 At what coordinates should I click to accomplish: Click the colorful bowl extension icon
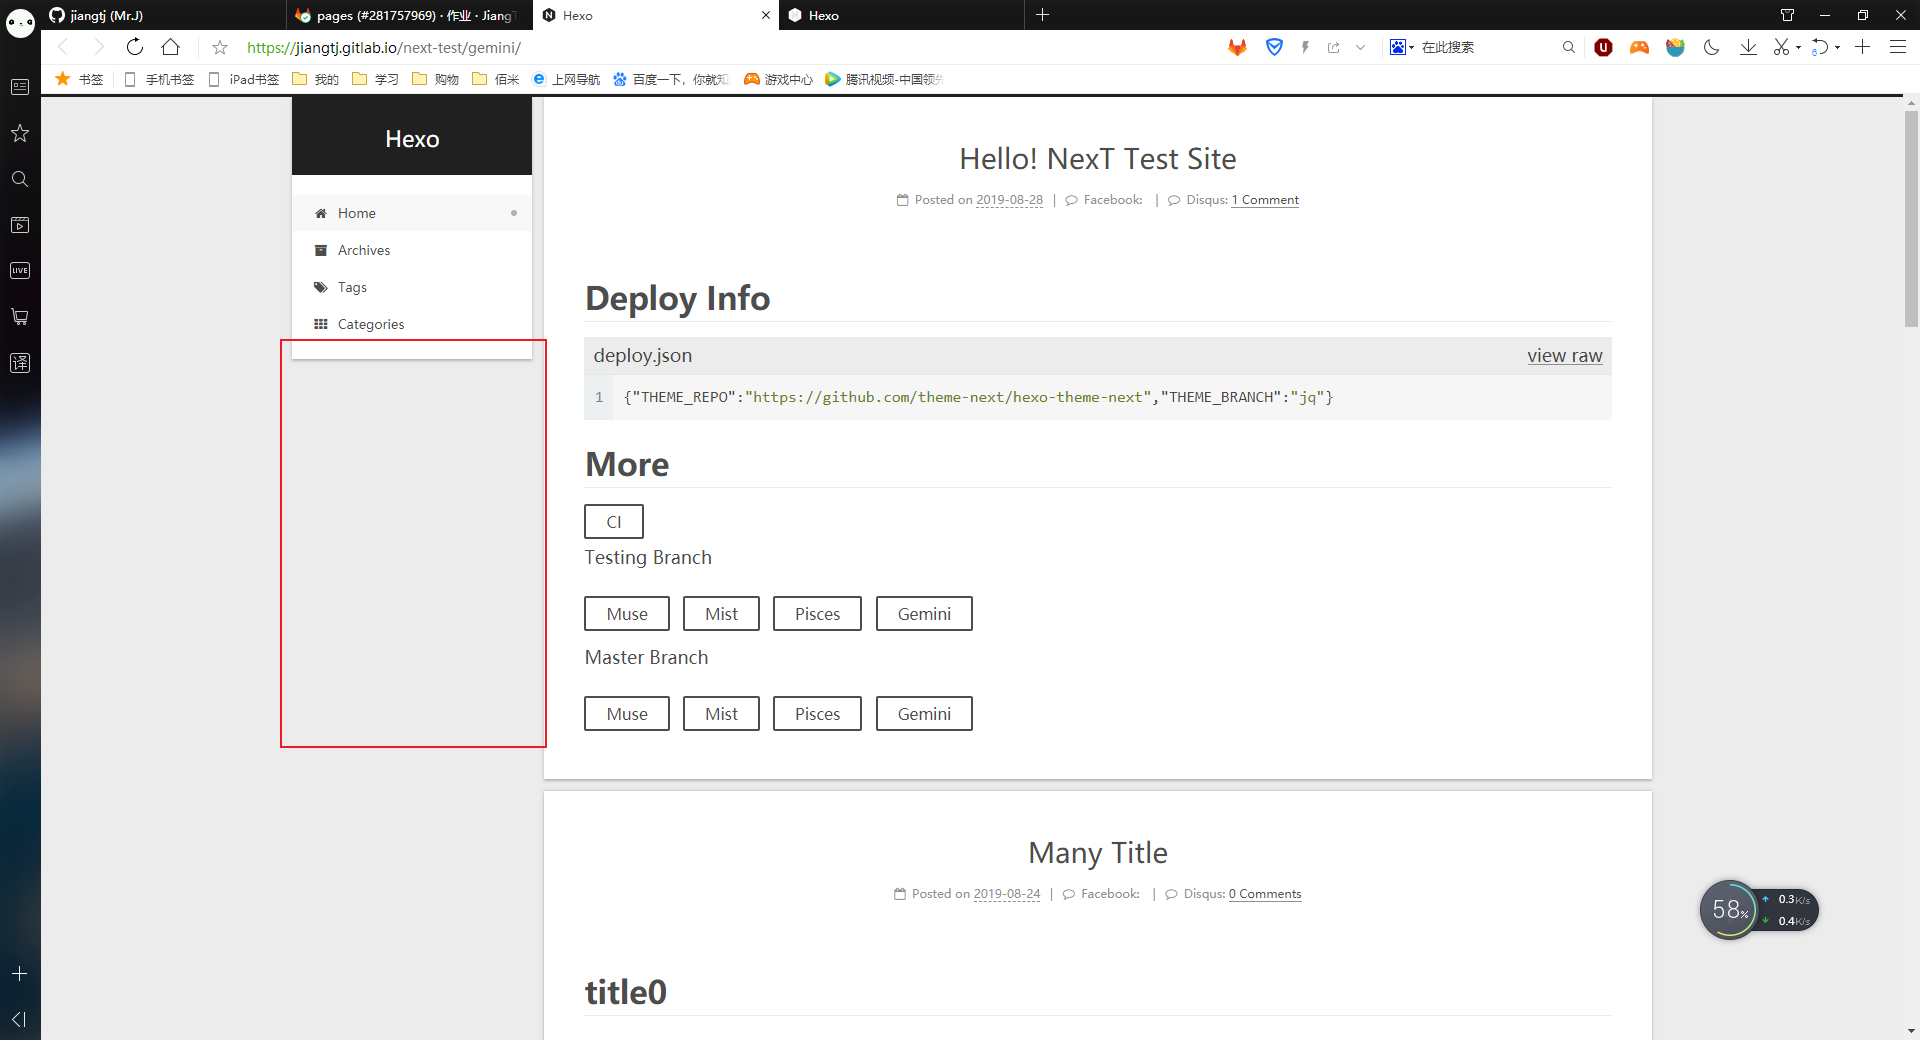coord(1675,47)
